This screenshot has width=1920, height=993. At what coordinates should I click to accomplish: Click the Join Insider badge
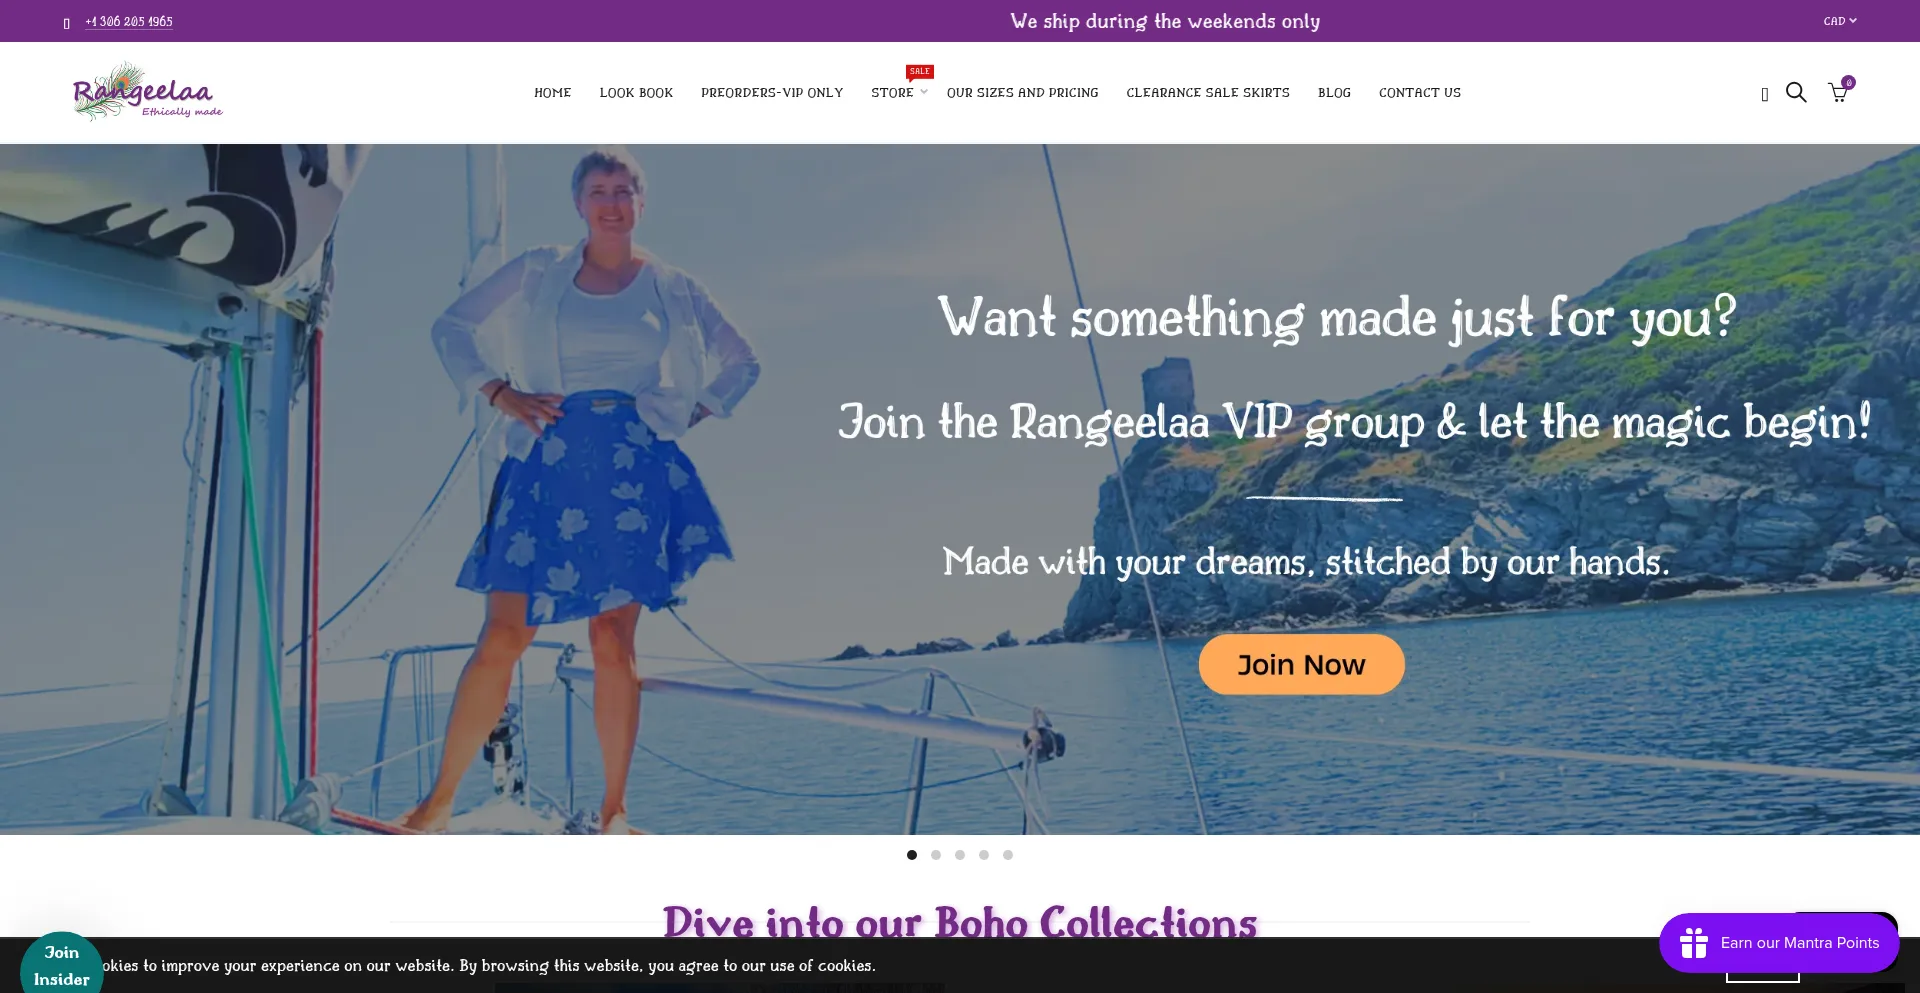pos(62,965)
